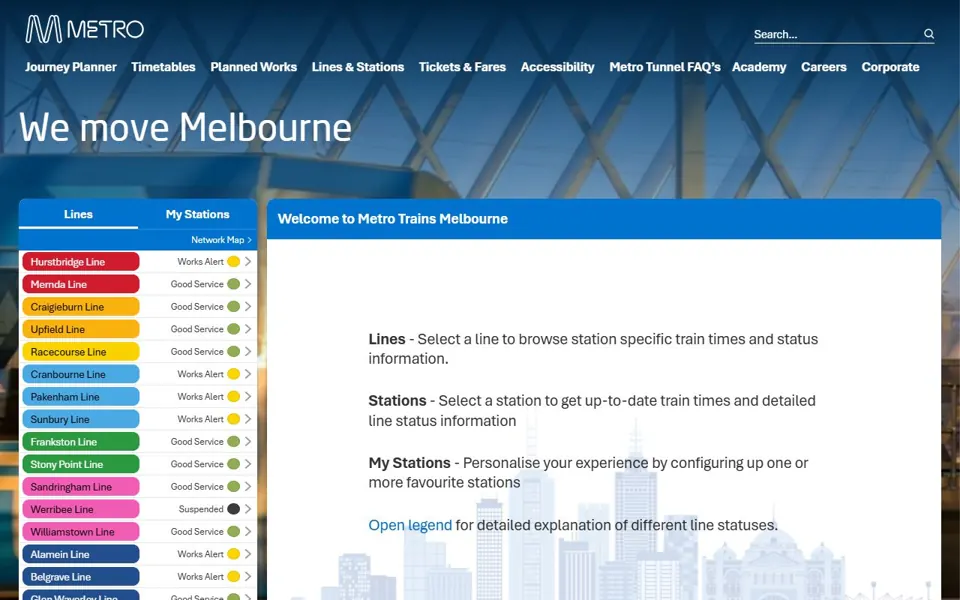Click the Sunbury Line yellow status dot
Viewport: 960px width, 600px height.
pos(233,419)
